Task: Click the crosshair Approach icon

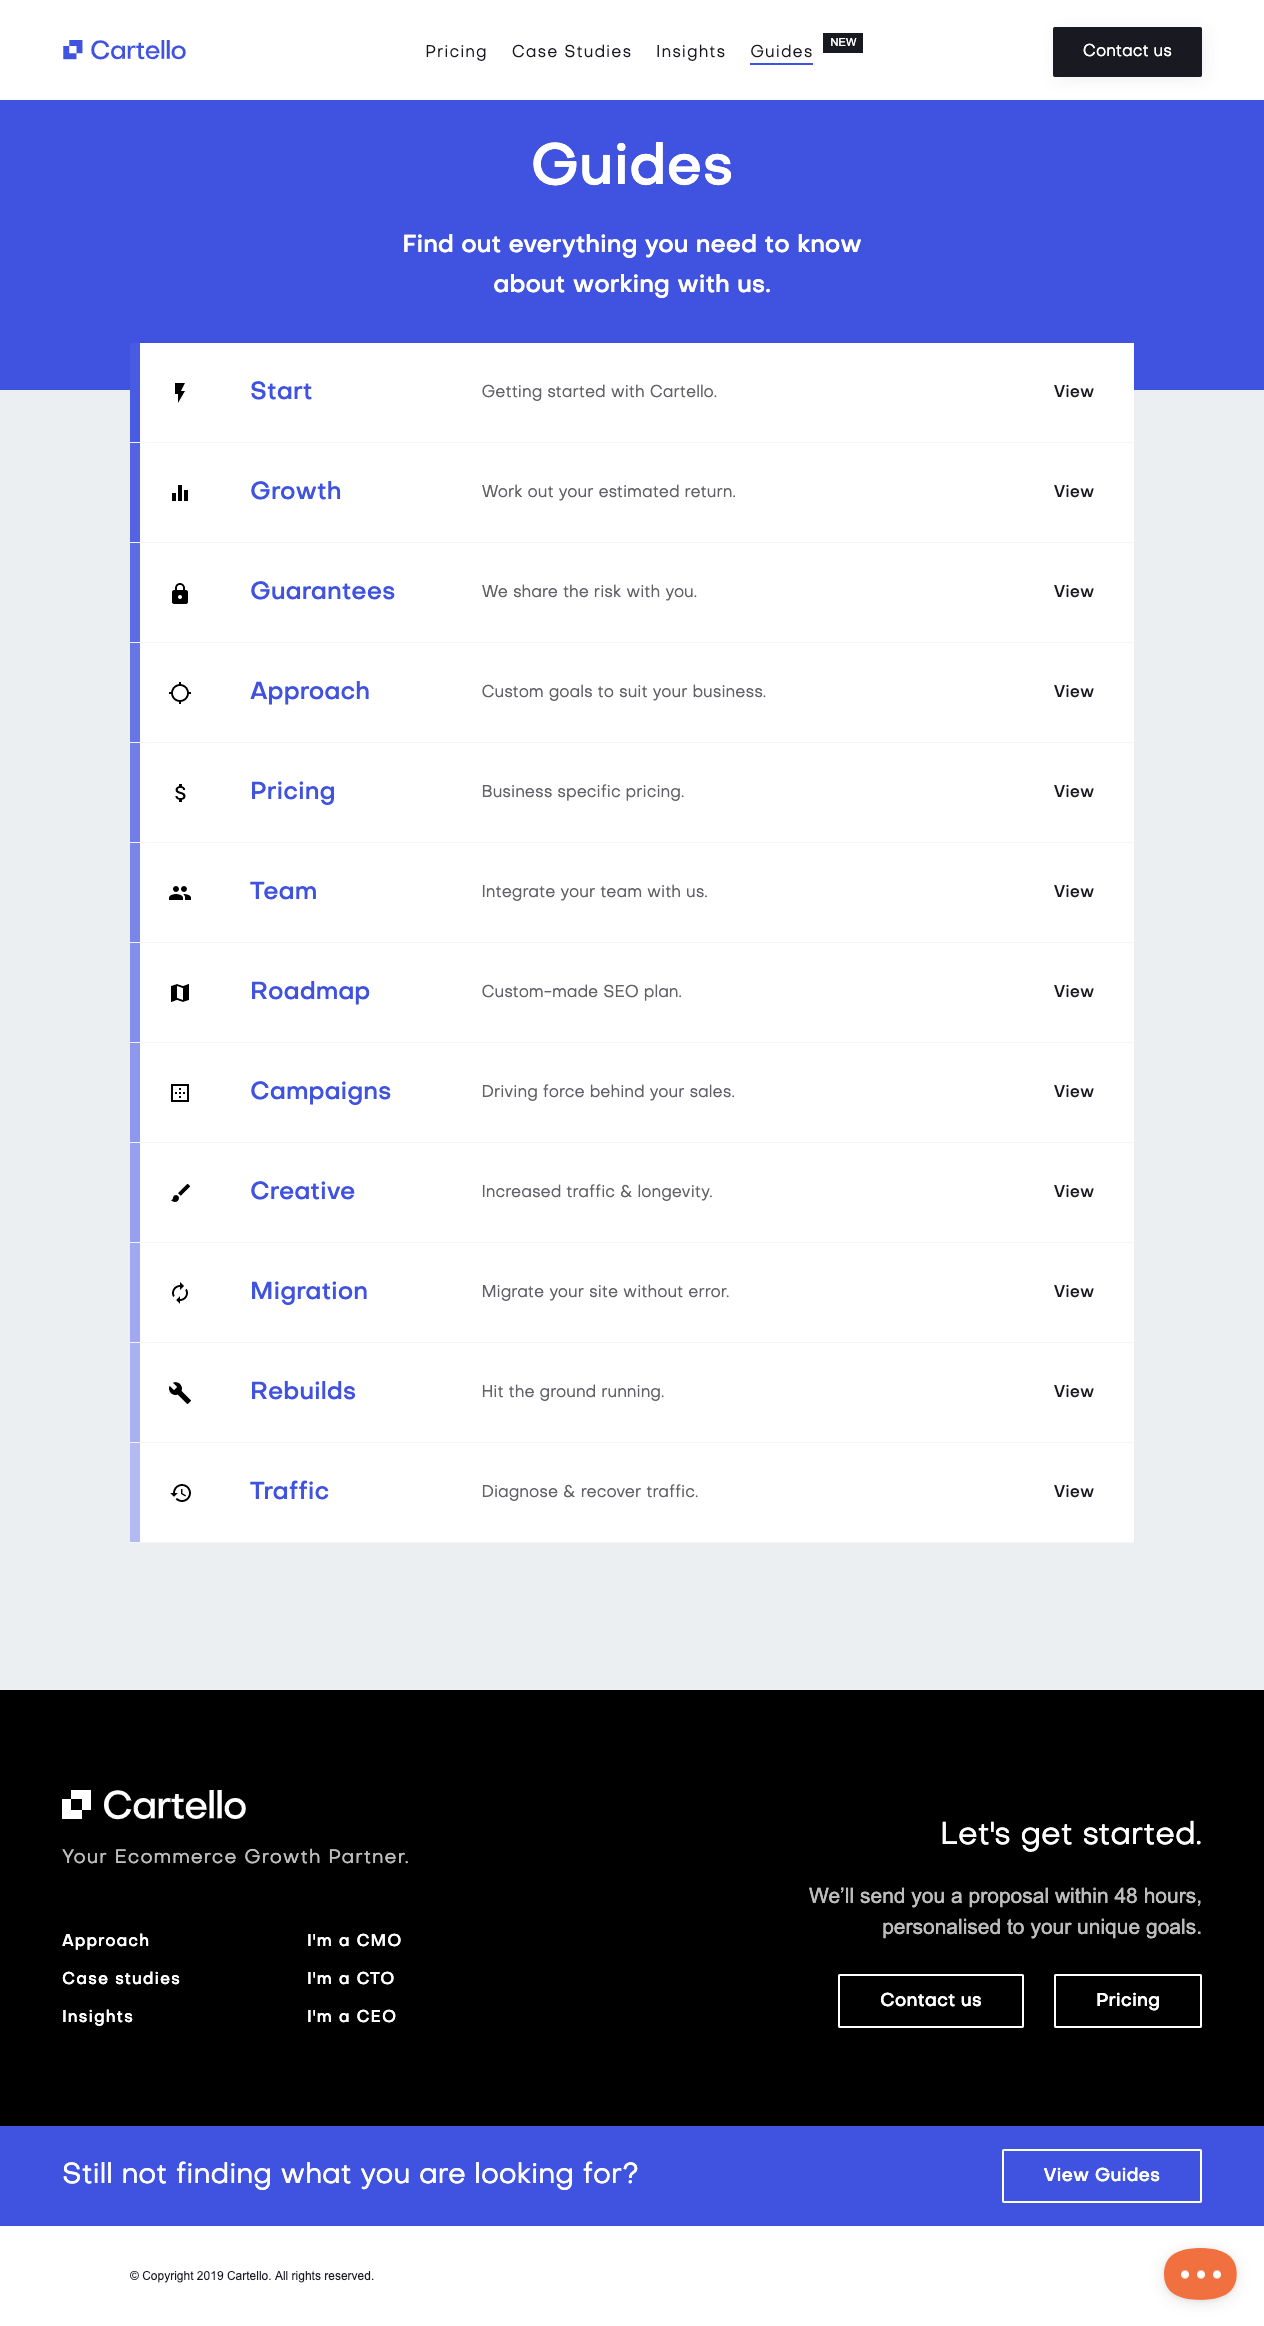Action: click(x=180, y=692)
